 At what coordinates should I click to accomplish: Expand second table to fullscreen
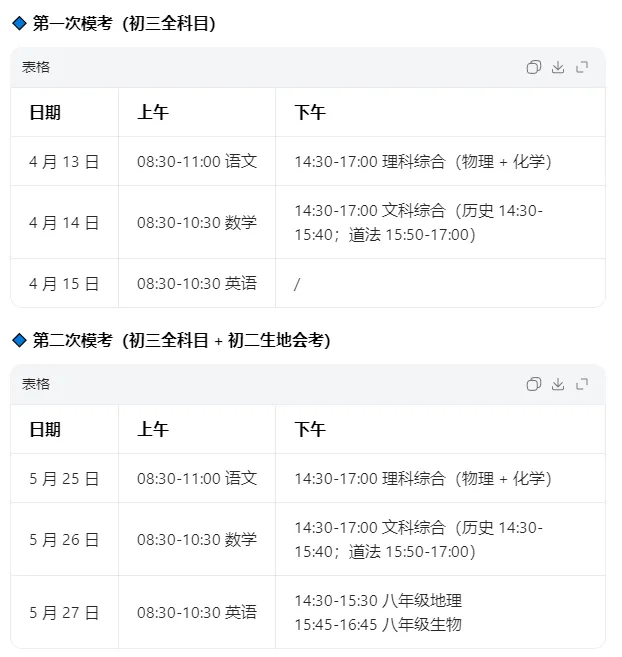pos(582,384)
